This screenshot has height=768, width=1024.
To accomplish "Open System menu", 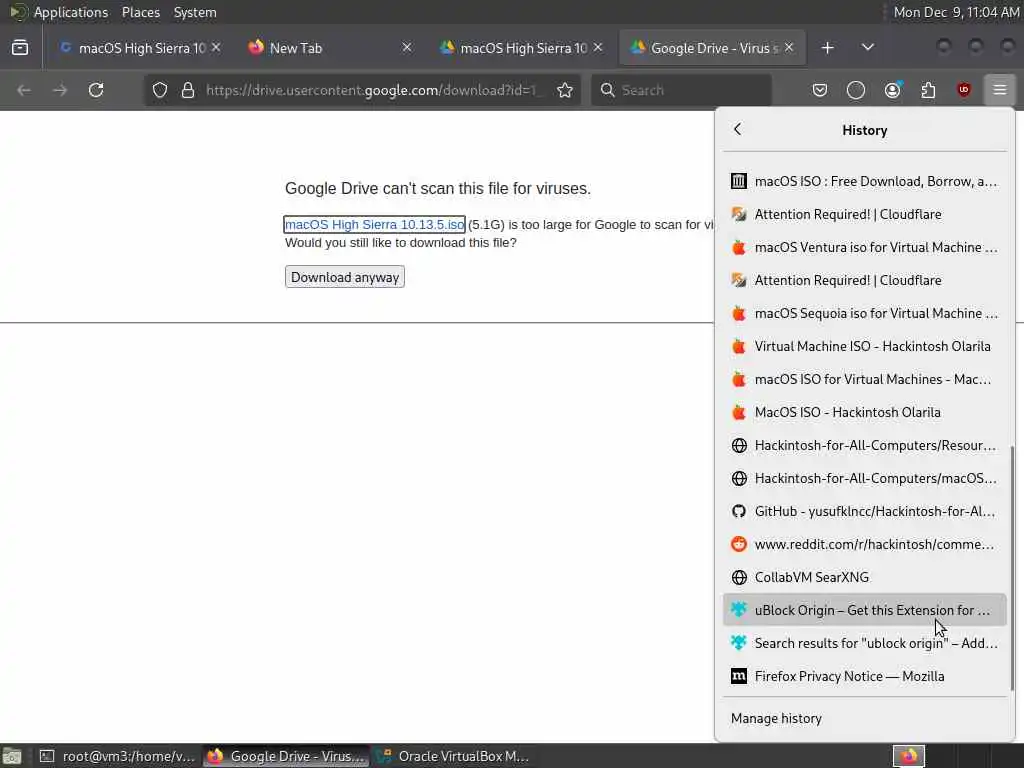I will (x=195, y=12).
